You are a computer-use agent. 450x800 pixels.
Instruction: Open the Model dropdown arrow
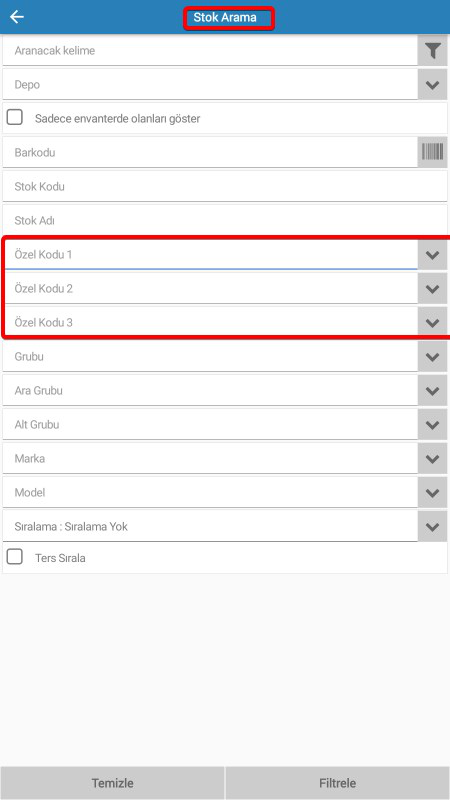coord(433,493)
